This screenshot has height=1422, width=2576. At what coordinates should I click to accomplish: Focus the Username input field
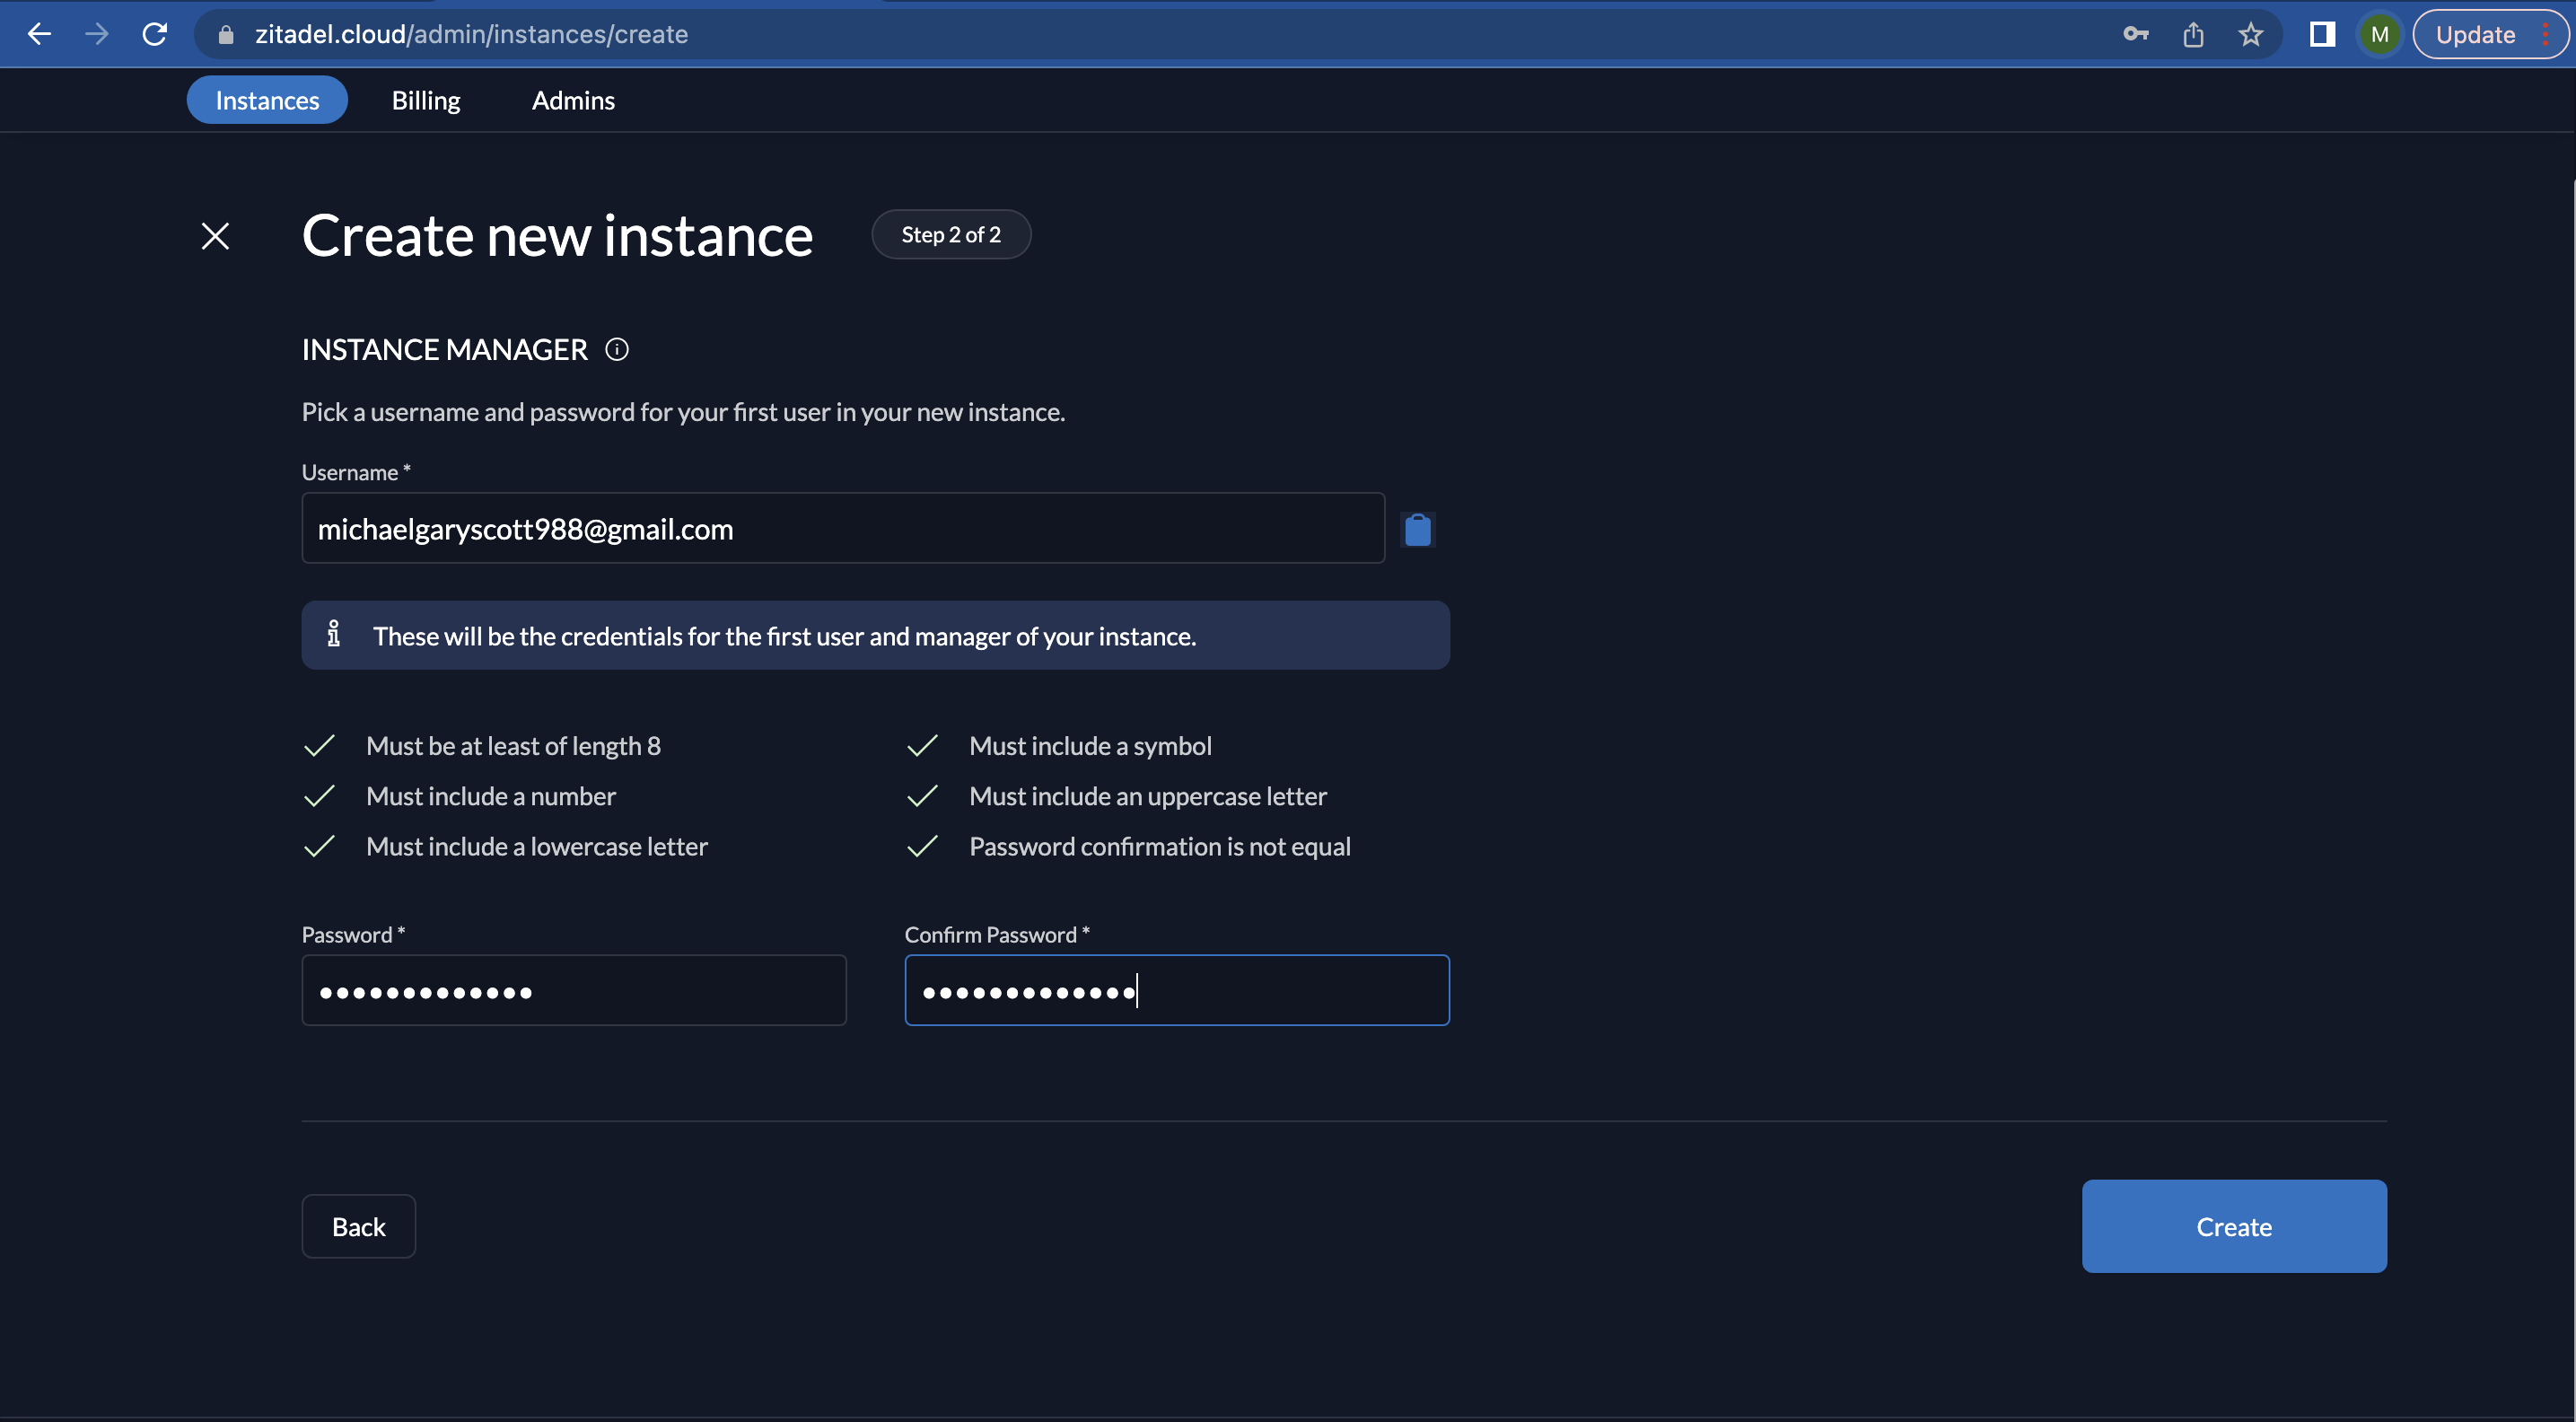(x=842, y=528)
